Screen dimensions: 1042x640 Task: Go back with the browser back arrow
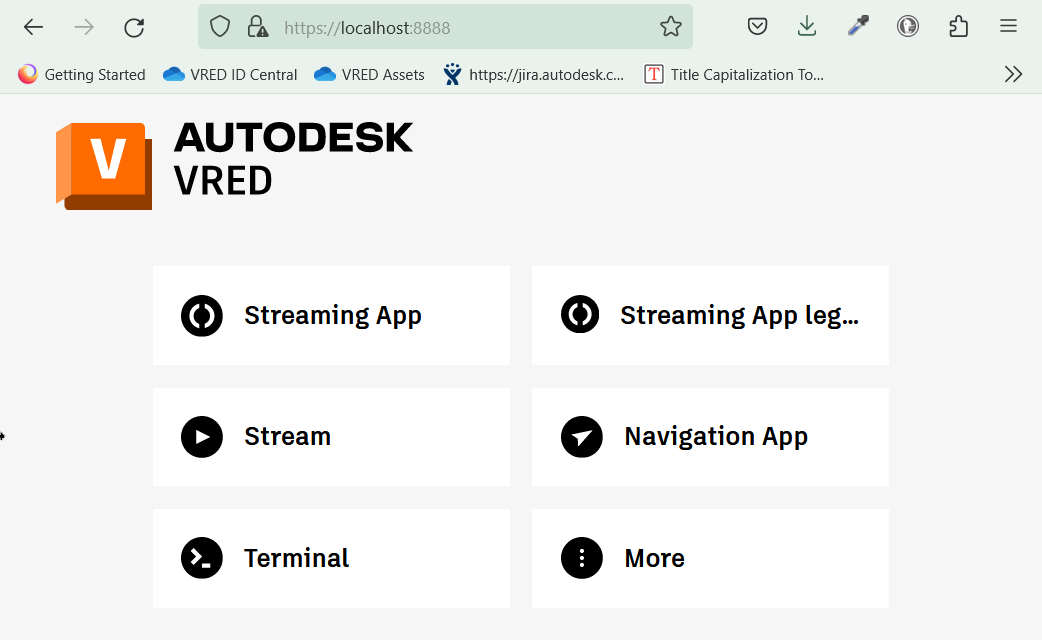pos(33,27)
